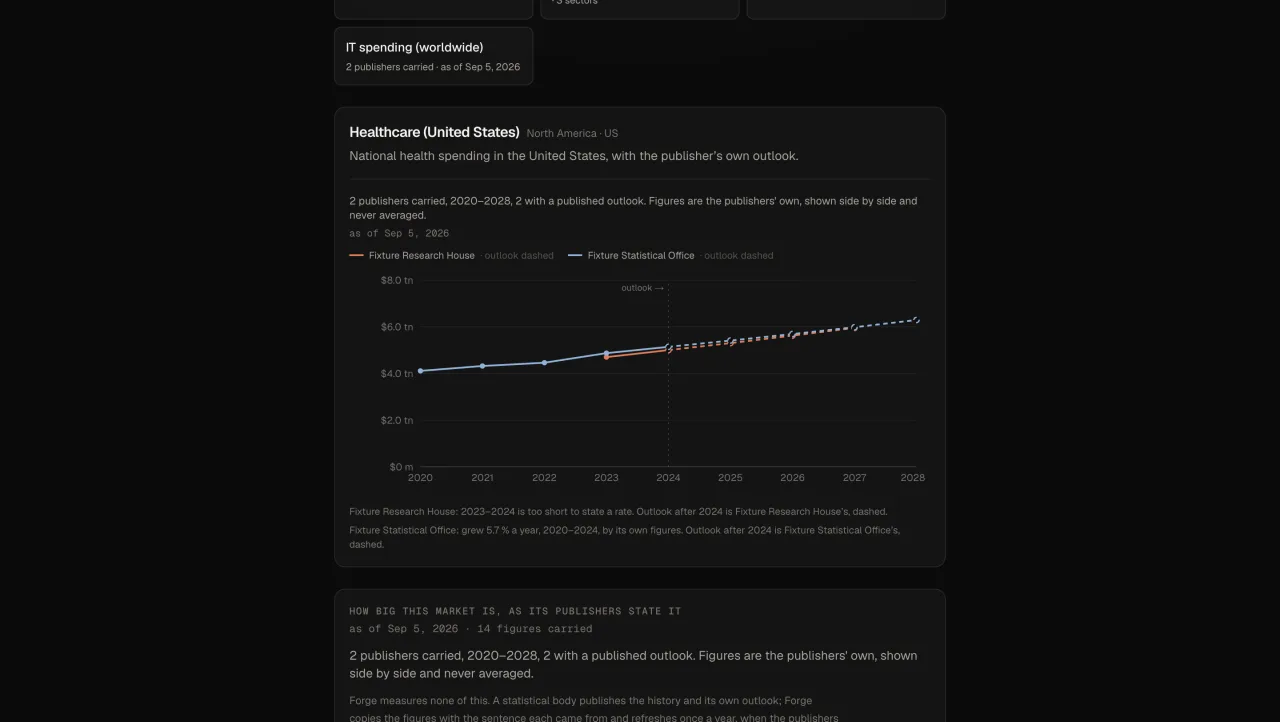This screenshot has height=722, width=1280.
Task: Click the 'How big this market is' heading
Action: pos(515,611)
